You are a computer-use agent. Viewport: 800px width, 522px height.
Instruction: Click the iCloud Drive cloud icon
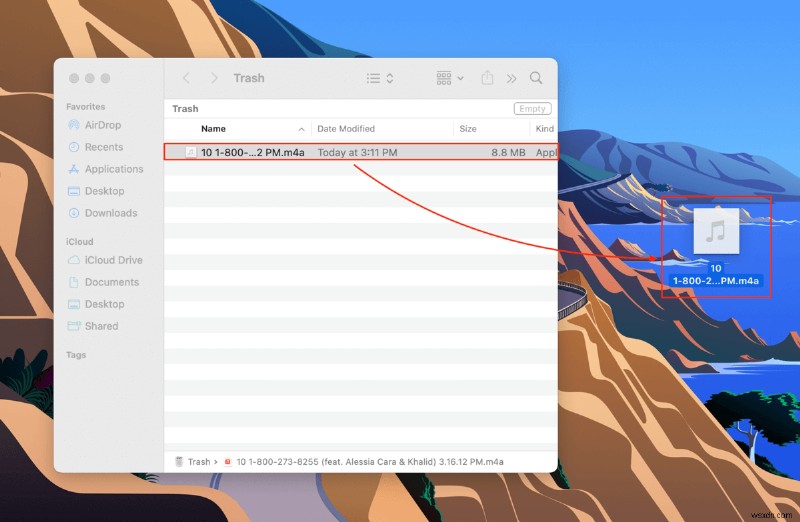click(74, 260)
